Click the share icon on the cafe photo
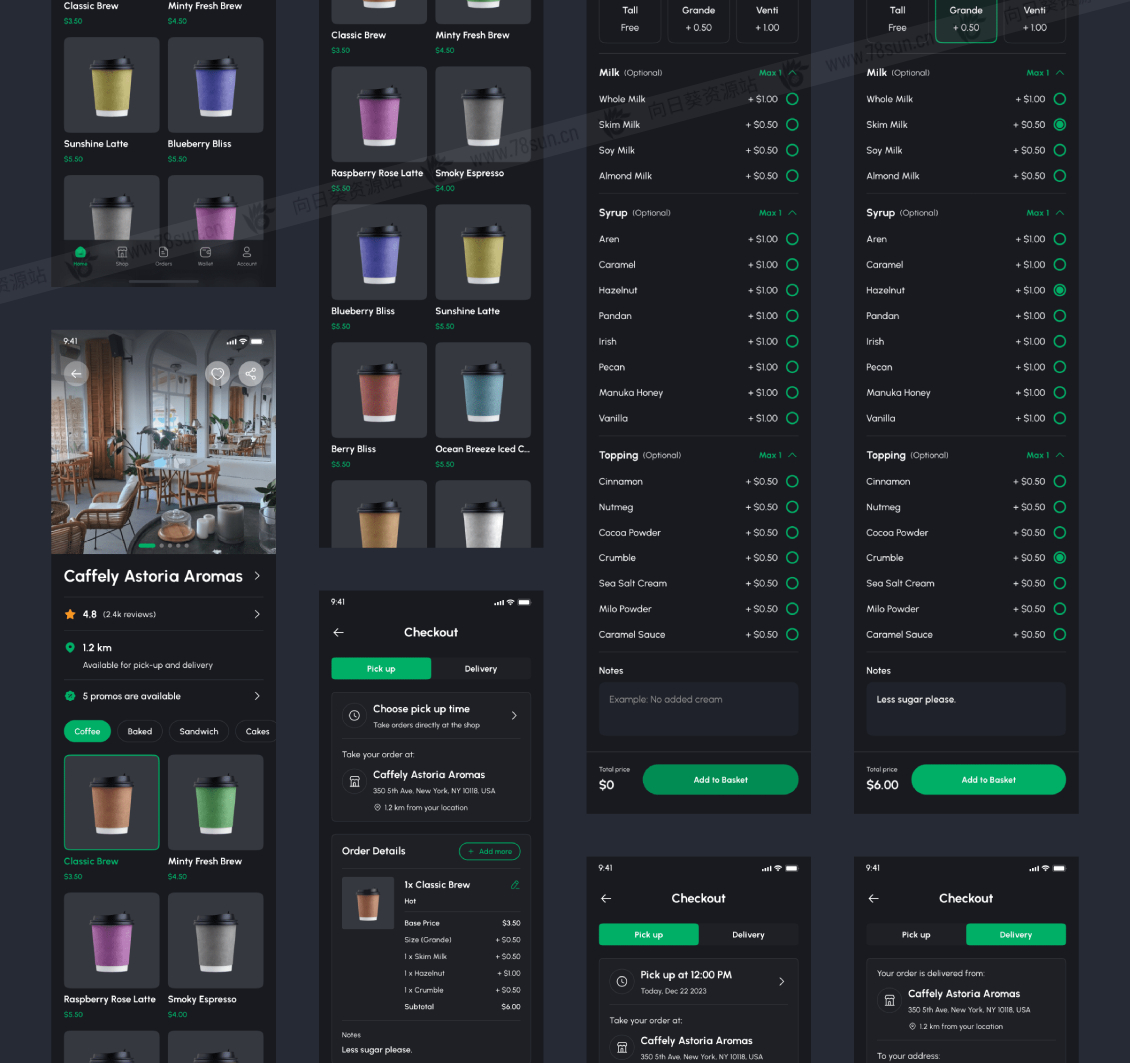This screenshot has width=1130, height=1063. click(250, 374)
